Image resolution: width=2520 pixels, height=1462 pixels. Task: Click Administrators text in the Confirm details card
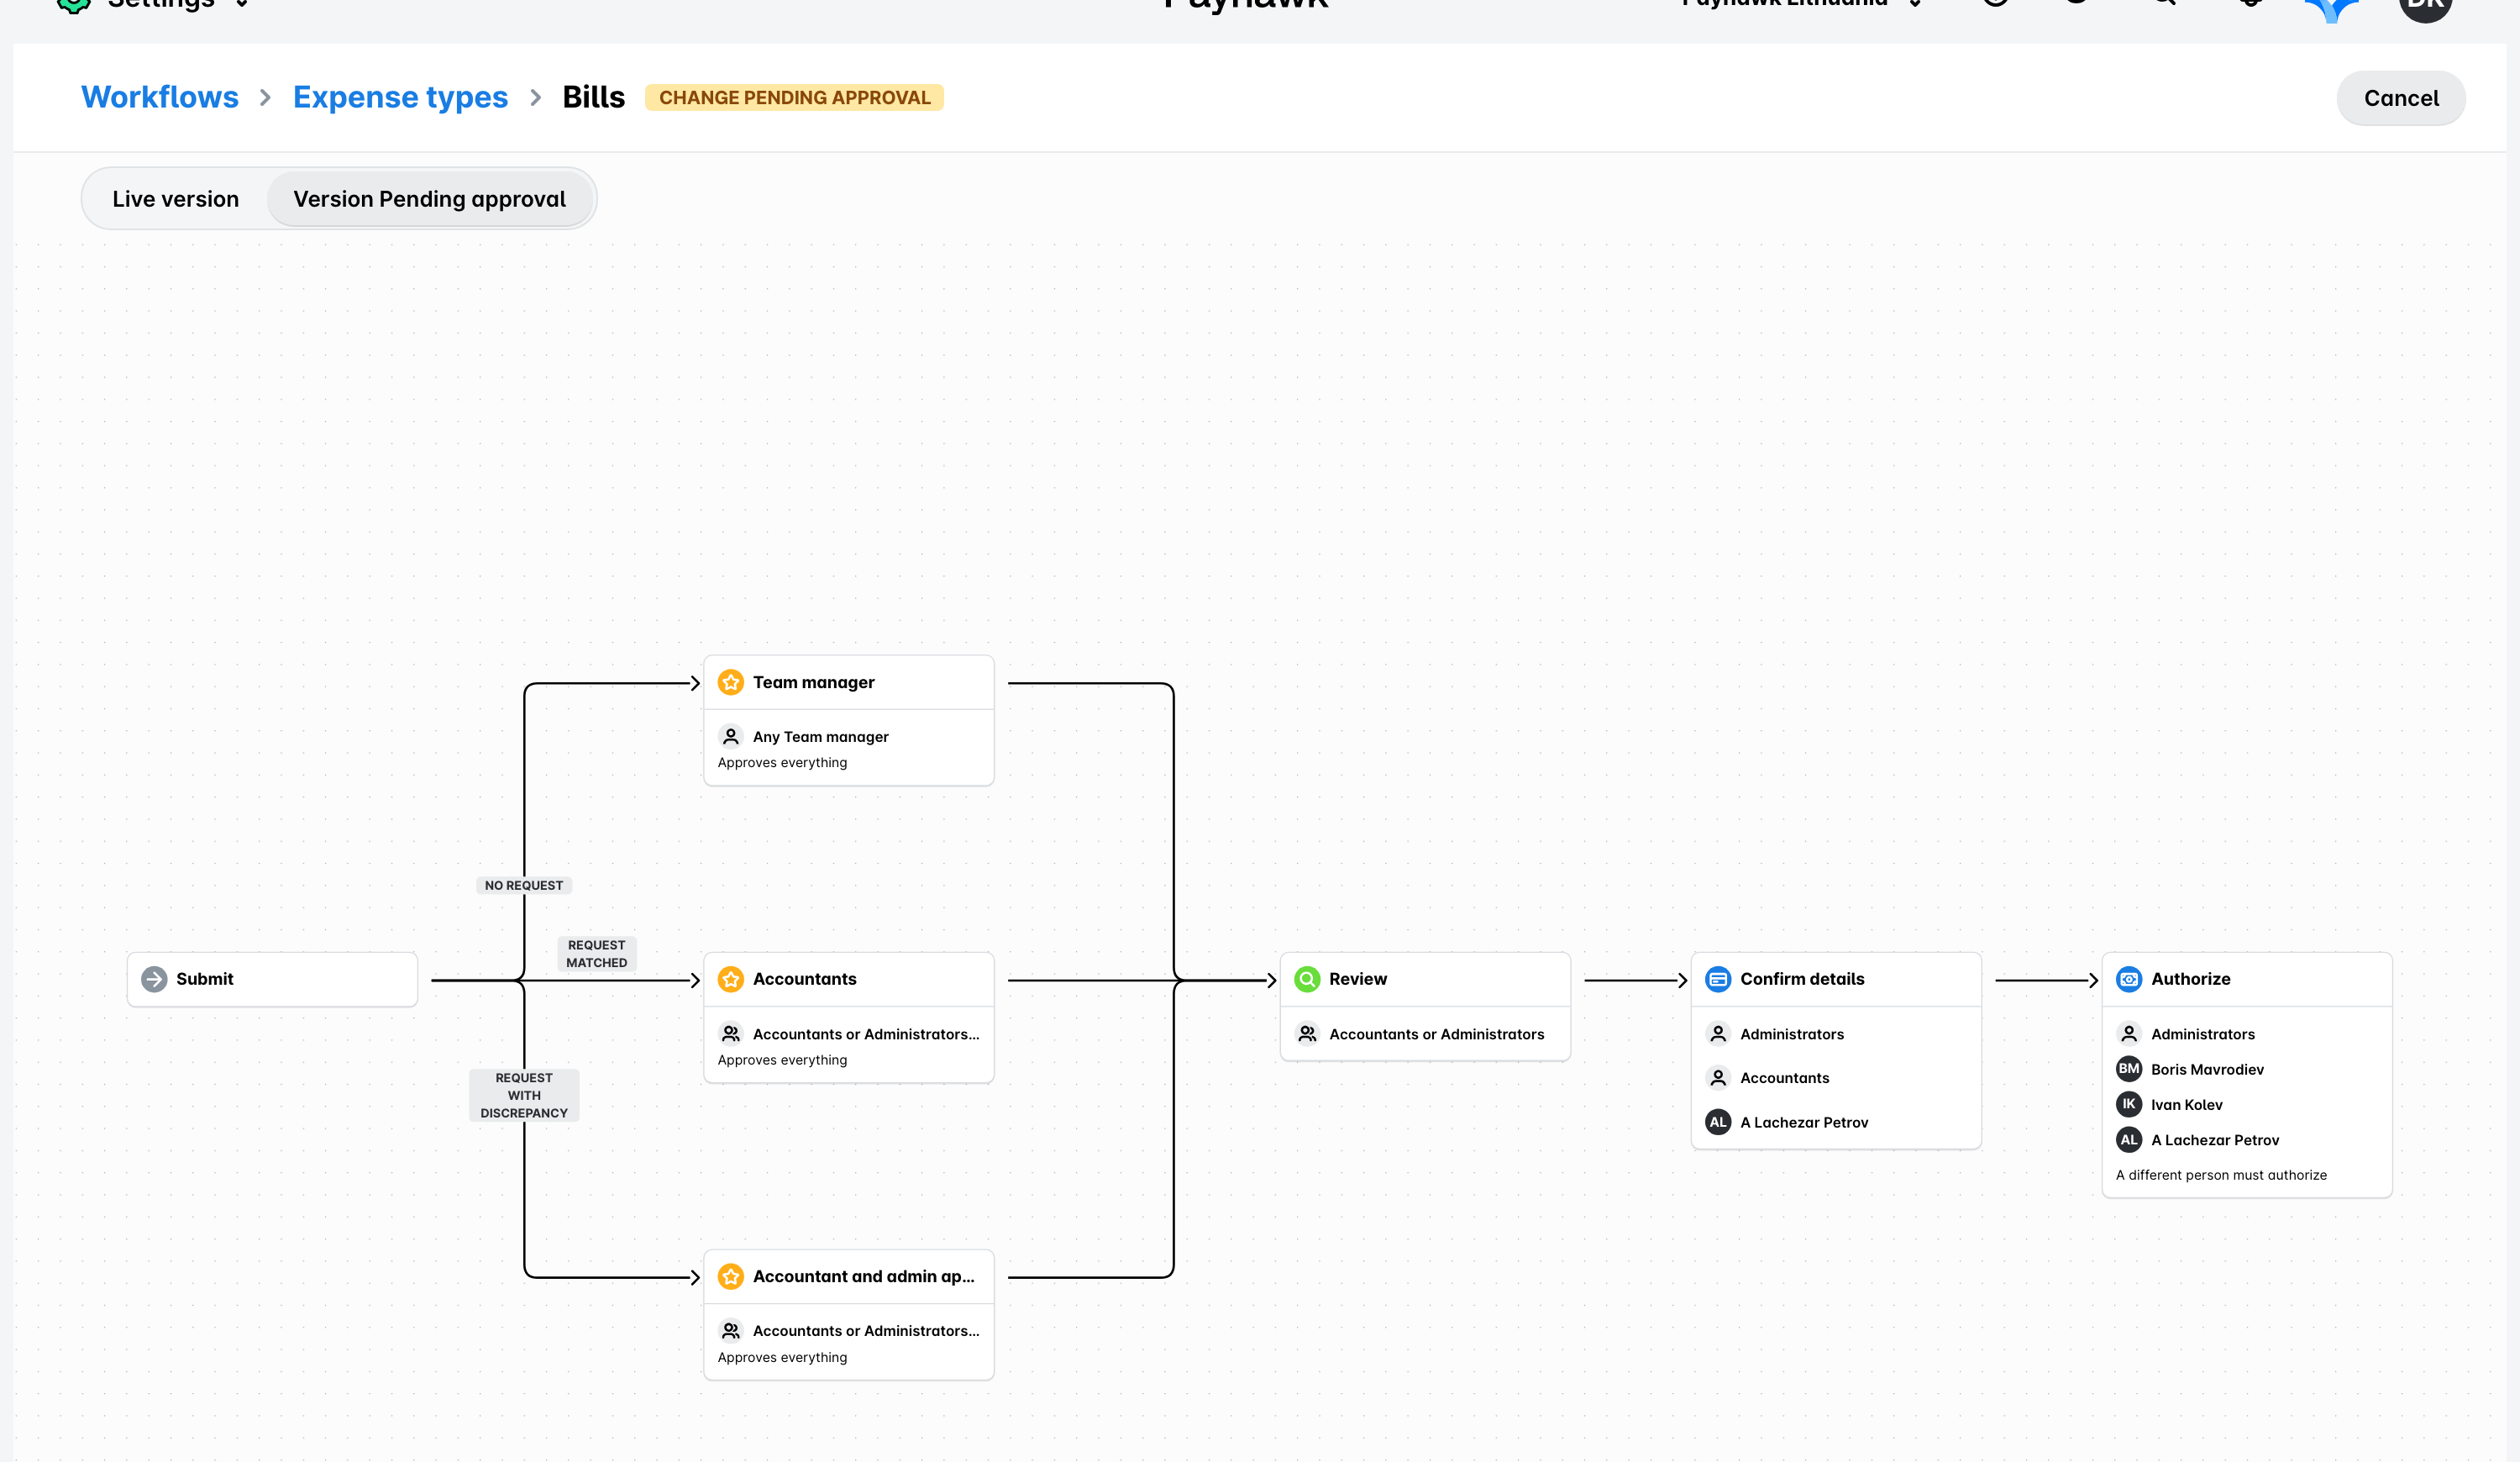click(x=1791, y=1034)
